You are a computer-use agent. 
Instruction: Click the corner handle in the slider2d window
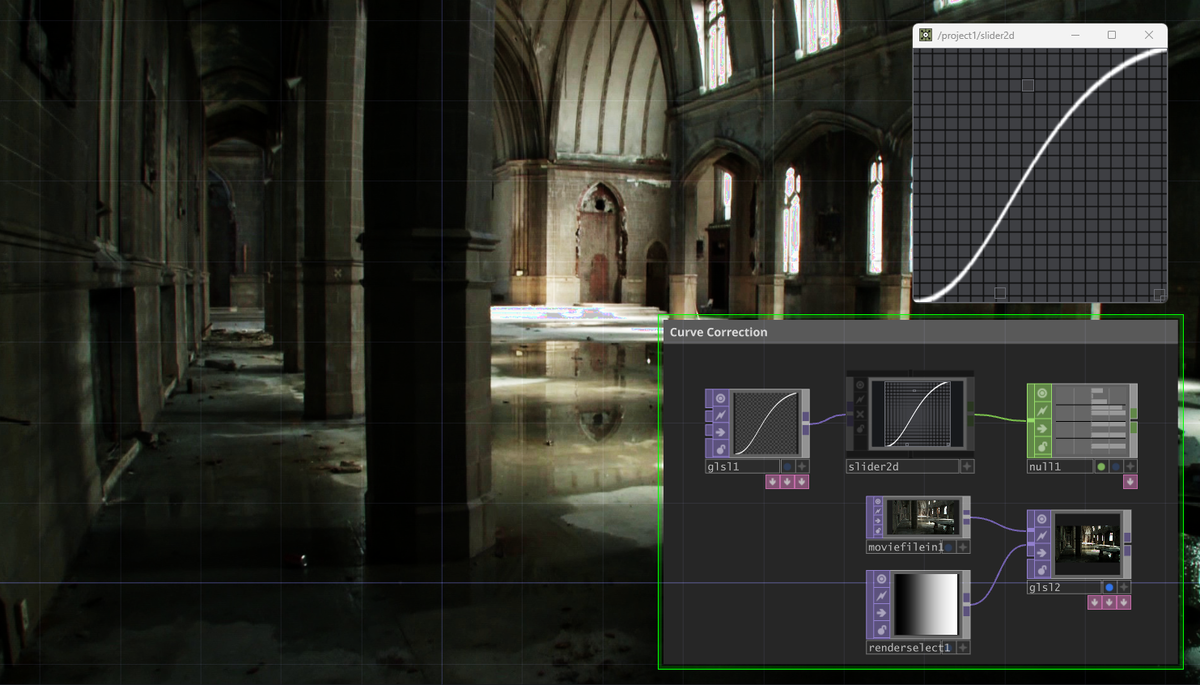point(1159,294)
